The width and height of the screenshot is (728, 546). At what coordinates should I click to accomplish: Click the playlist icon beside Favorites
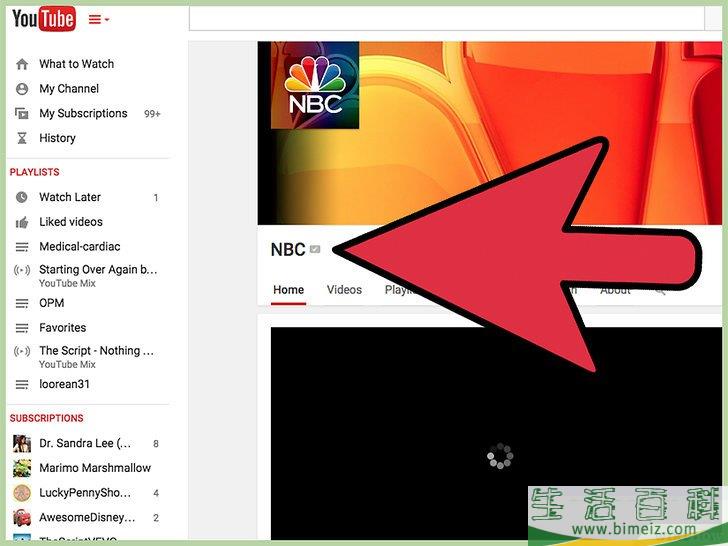pos(22,329)
